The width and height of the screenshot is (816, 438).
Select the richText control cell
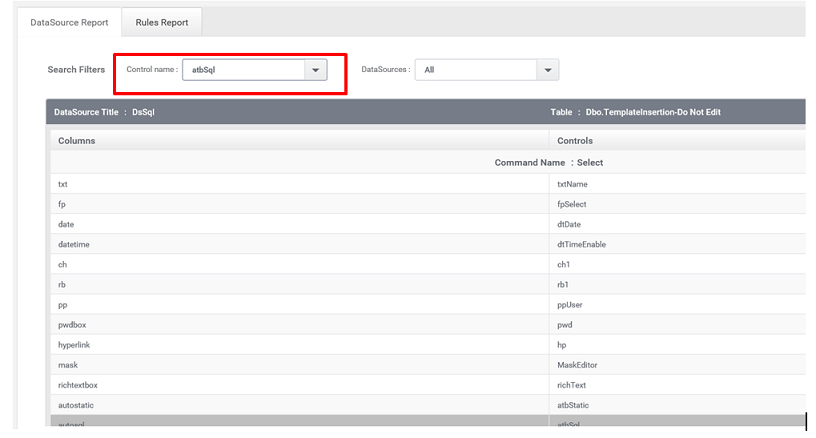(x=678, y=385)
